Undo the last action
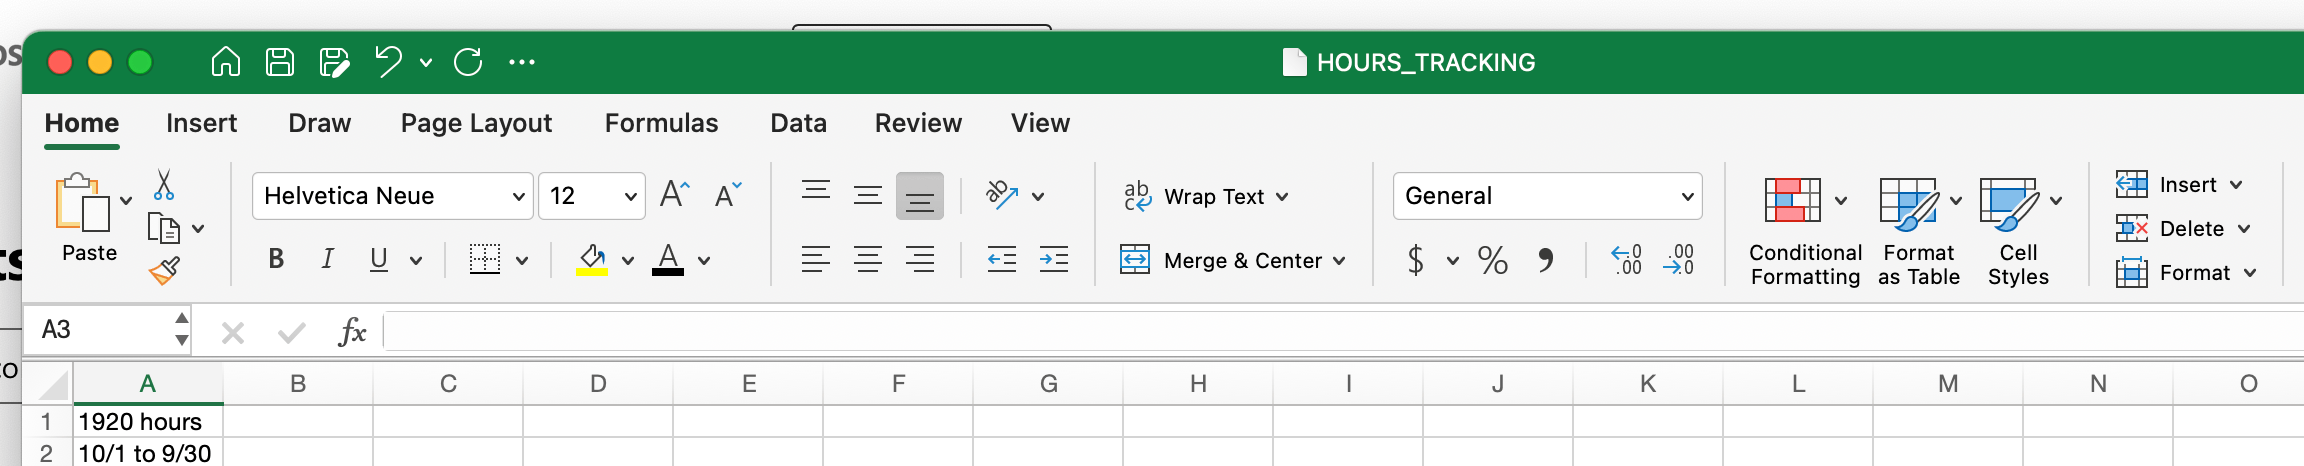The width and height of the screenshot is (2304, 466). click(x=388, y=62)
